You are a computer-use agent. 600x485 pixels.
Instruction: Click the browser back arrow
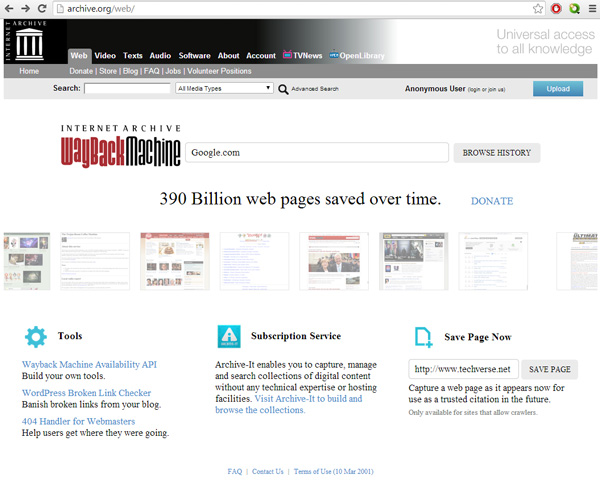coord(9,8)
